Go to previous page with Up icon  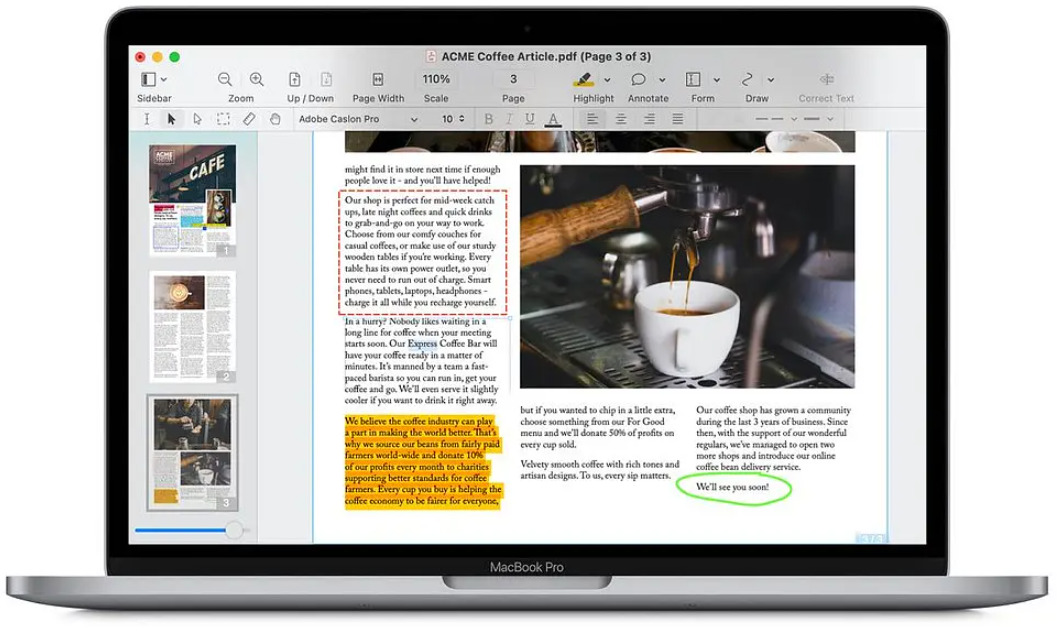point(295,79)
